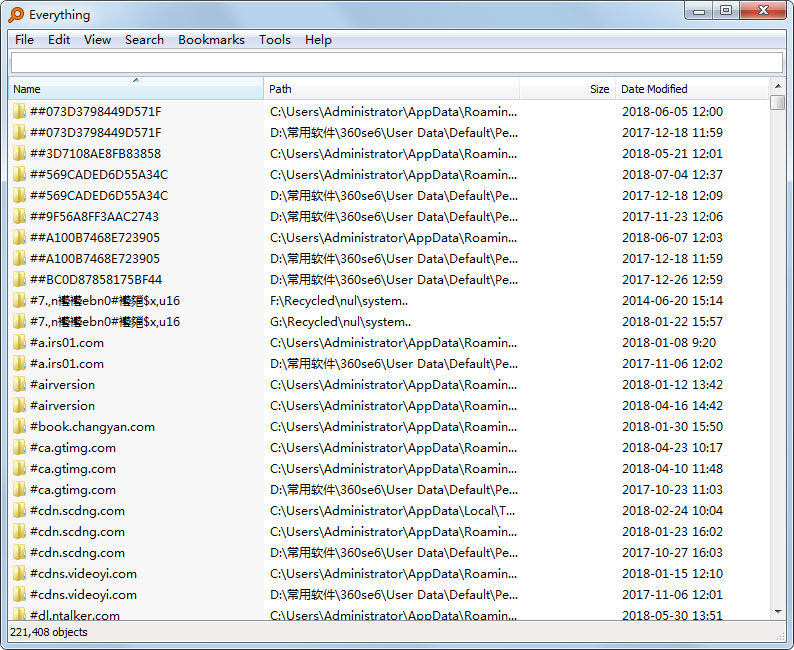
Task: Click folder icon of #cdn.scdng.com dated 2018-01-23
Action: coord(19,532)
